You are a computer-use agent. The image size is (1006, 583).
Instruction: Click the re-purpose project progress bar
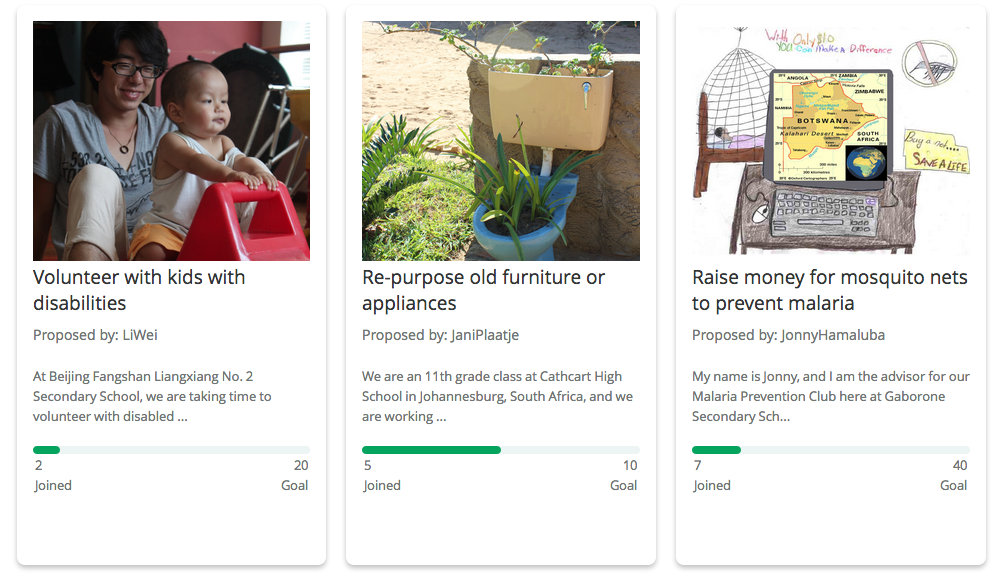pos(500,450)
